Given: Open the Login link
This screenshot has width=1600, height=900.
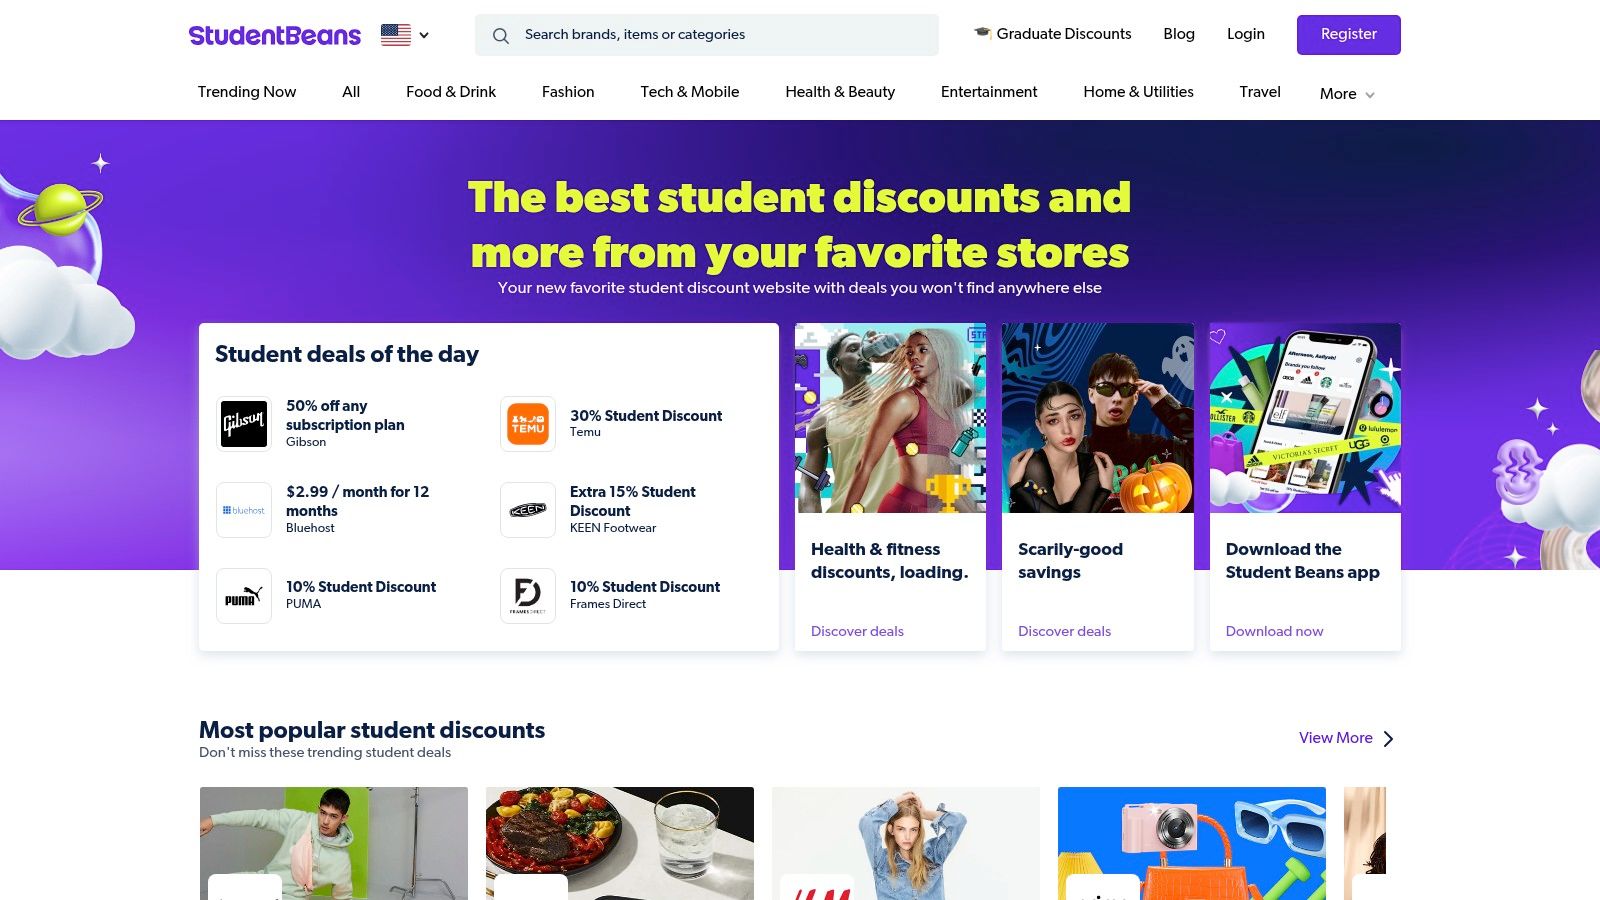Looking at the screenshot, I should click(1246, 34).
